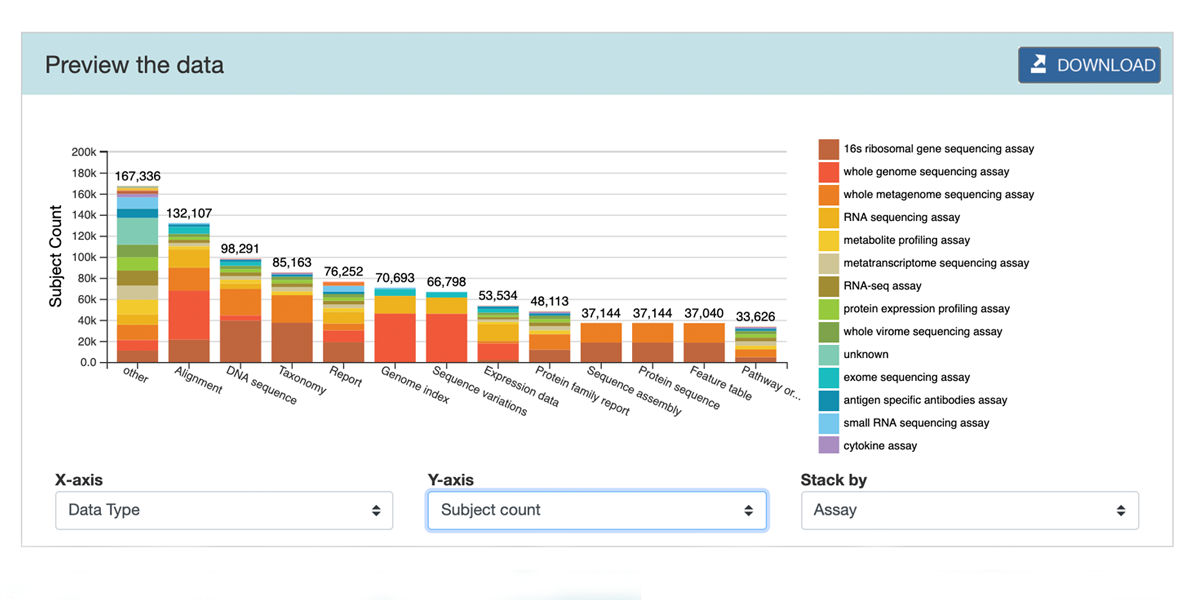Image resolution: width=1200 pixels, height=600 pixels.
Task: Click the DOWNLOAD button
Action: (x=1089, y=65)
